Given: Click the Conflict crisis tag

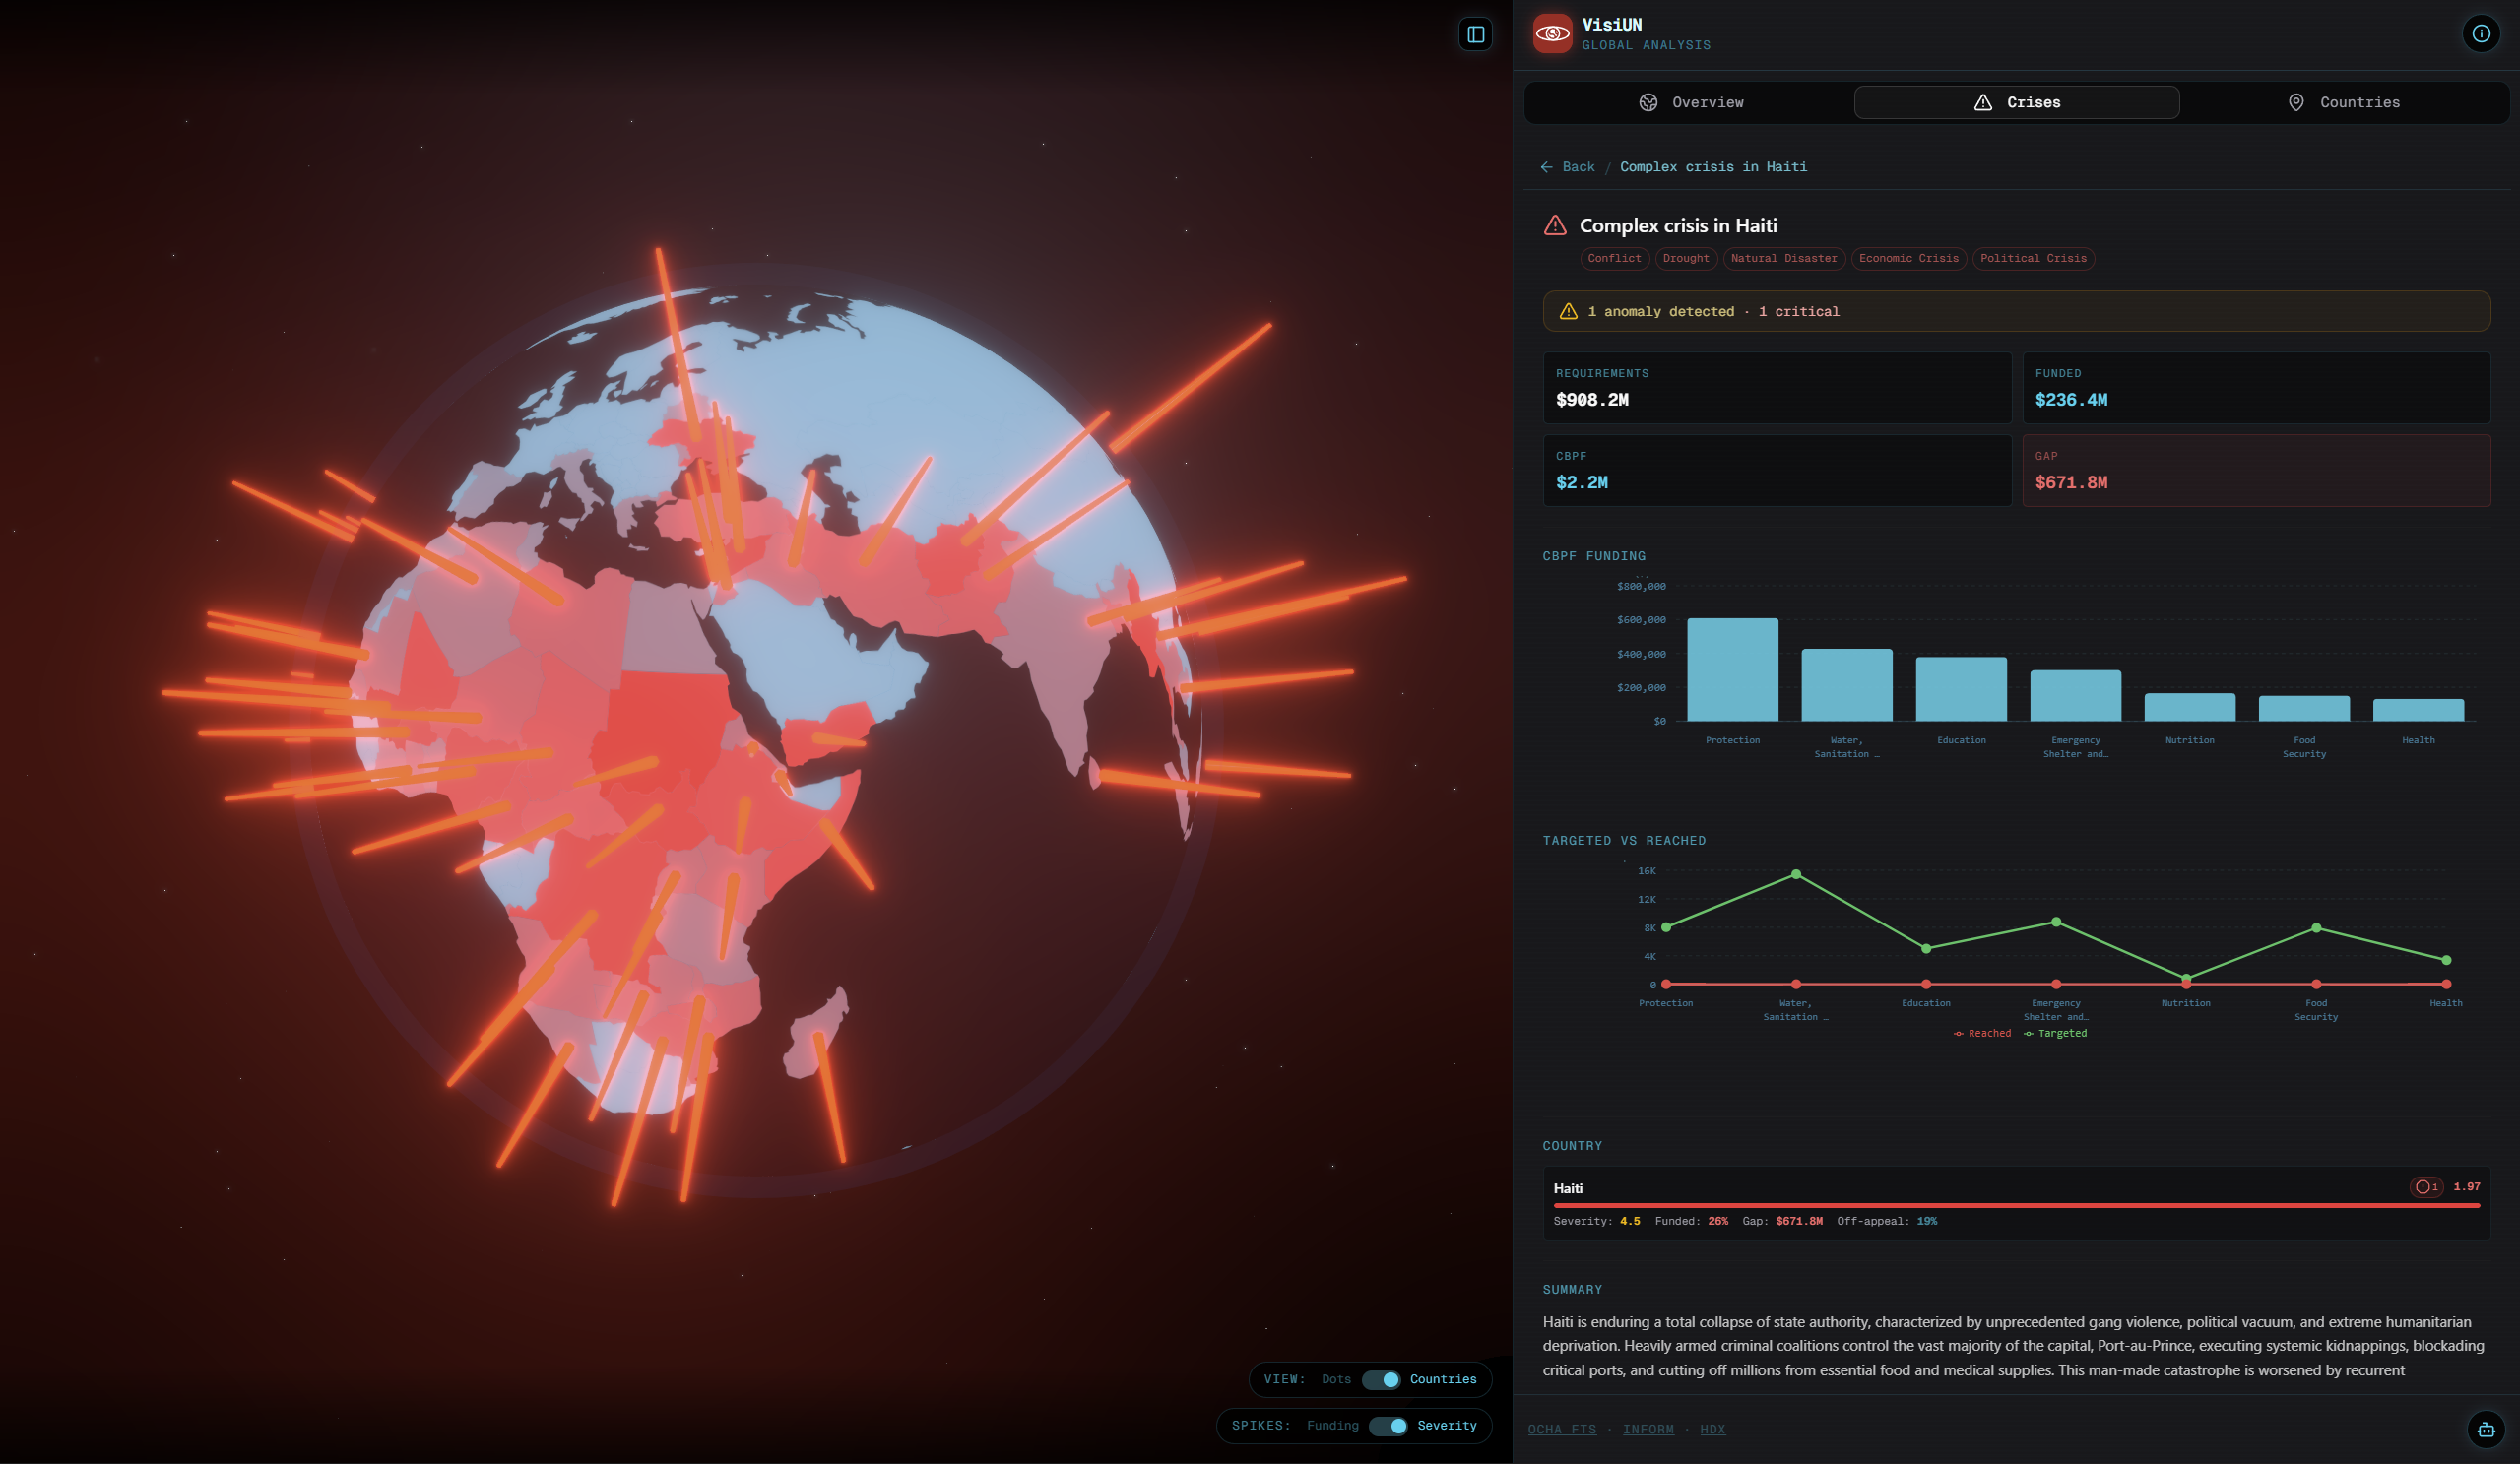Looking at the screenshot, I should pos(1614,259).
